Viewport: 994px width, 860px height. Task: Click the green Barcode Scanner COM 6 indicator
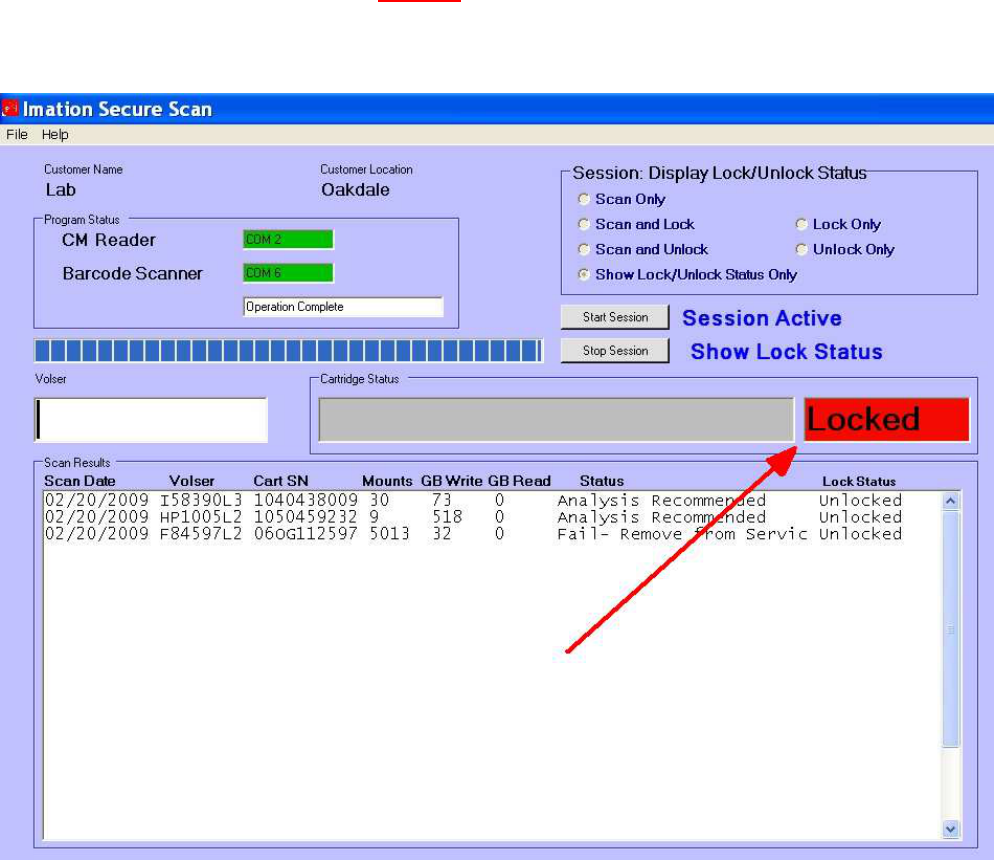click(288, 273)
